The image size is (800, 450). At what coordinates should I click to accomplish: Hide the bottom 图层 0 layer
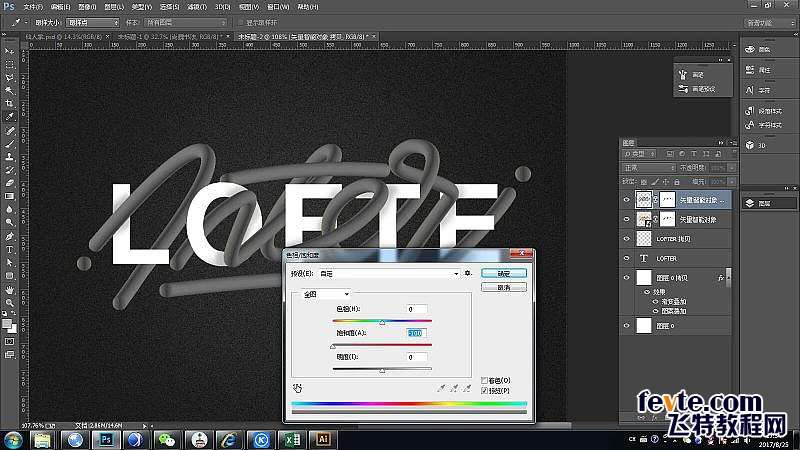pos(627,325)
